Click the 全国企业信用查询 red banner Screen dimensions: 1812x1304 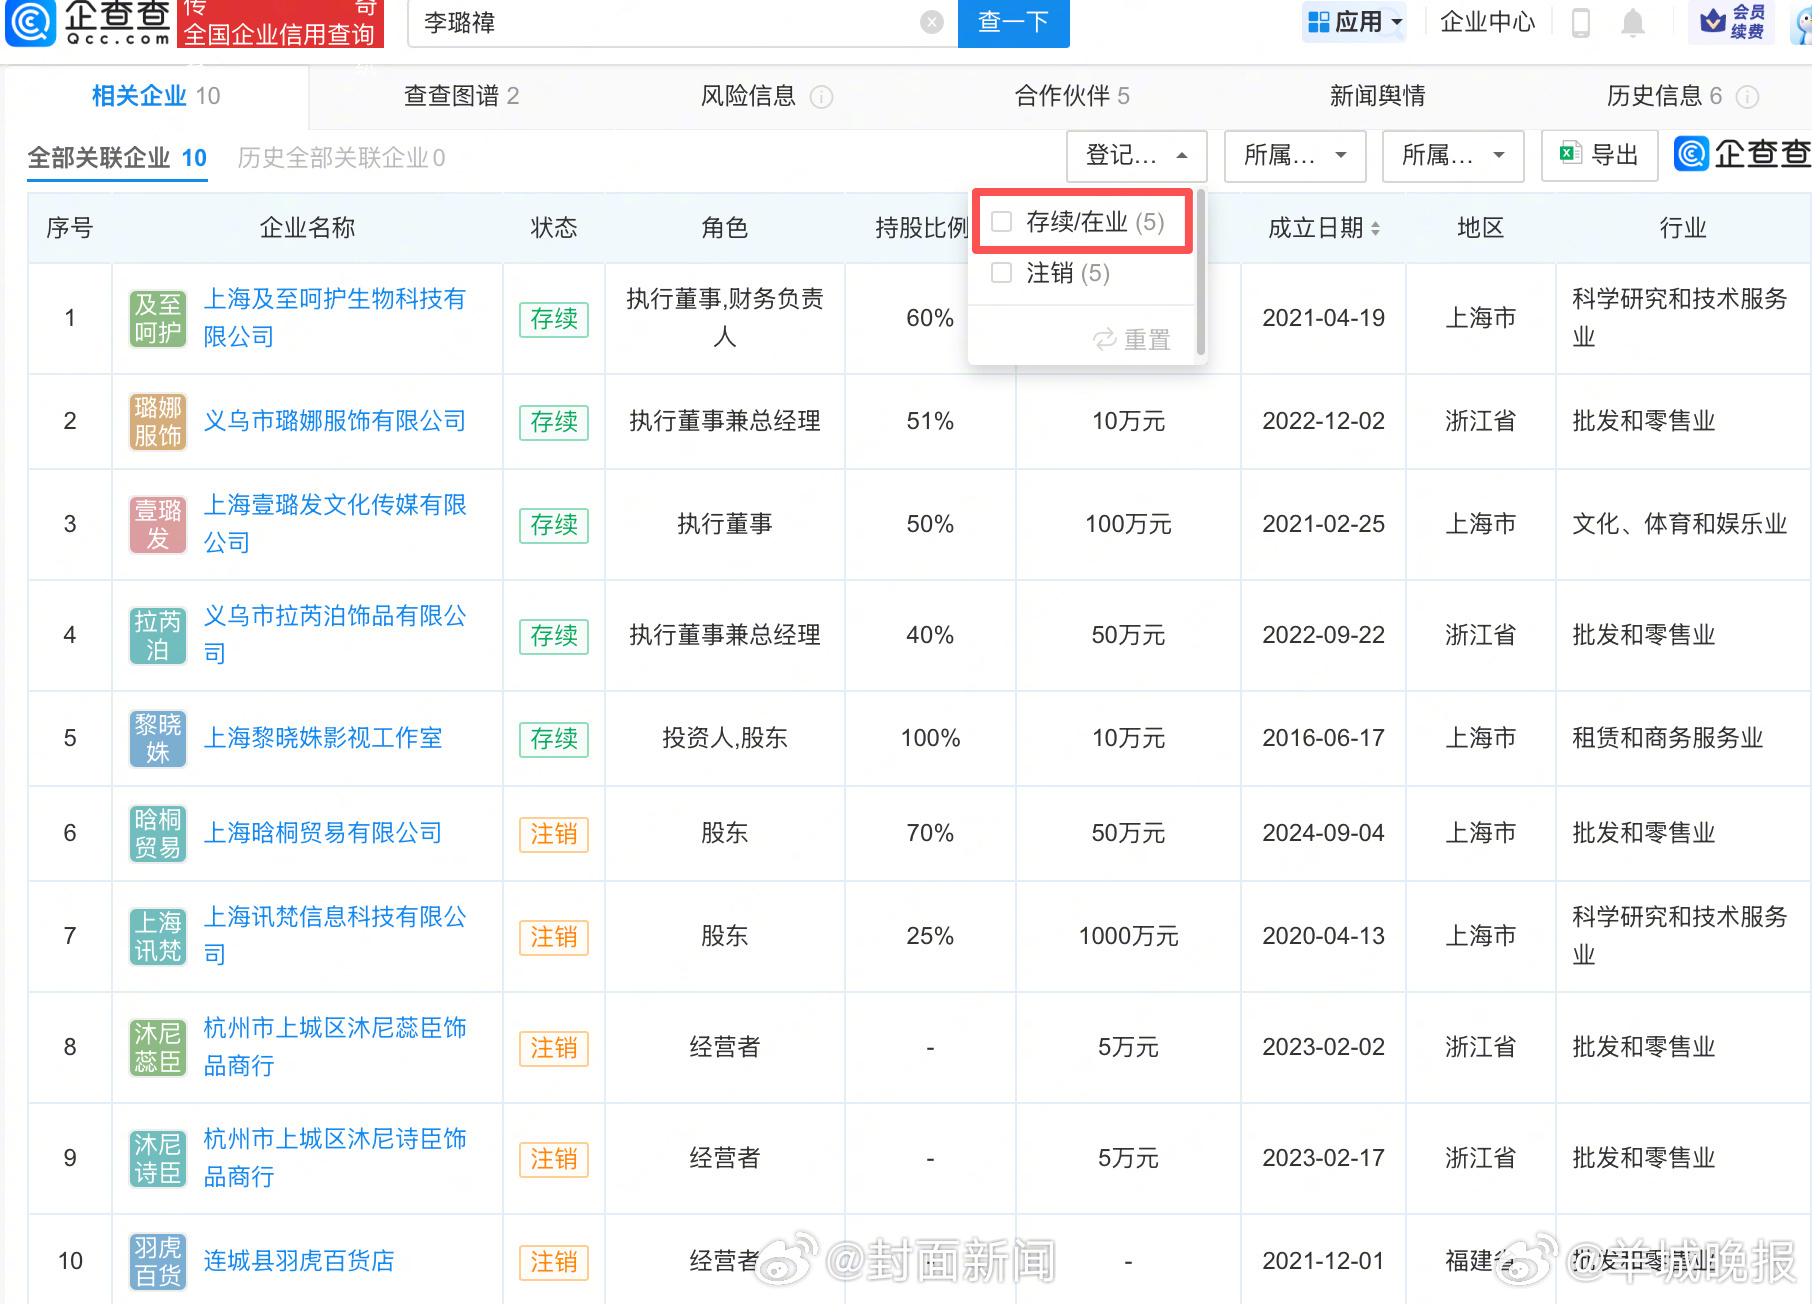280,24
